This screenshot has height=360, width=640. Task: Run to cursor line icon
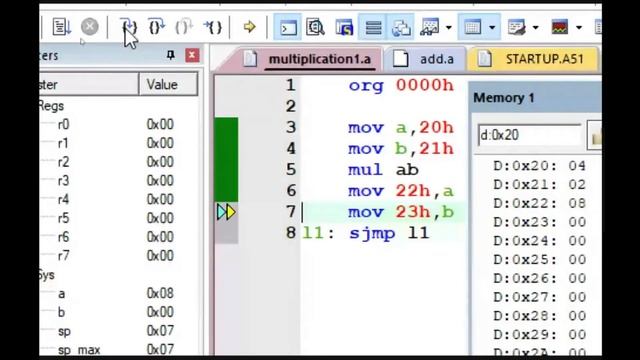click(213, 27)
